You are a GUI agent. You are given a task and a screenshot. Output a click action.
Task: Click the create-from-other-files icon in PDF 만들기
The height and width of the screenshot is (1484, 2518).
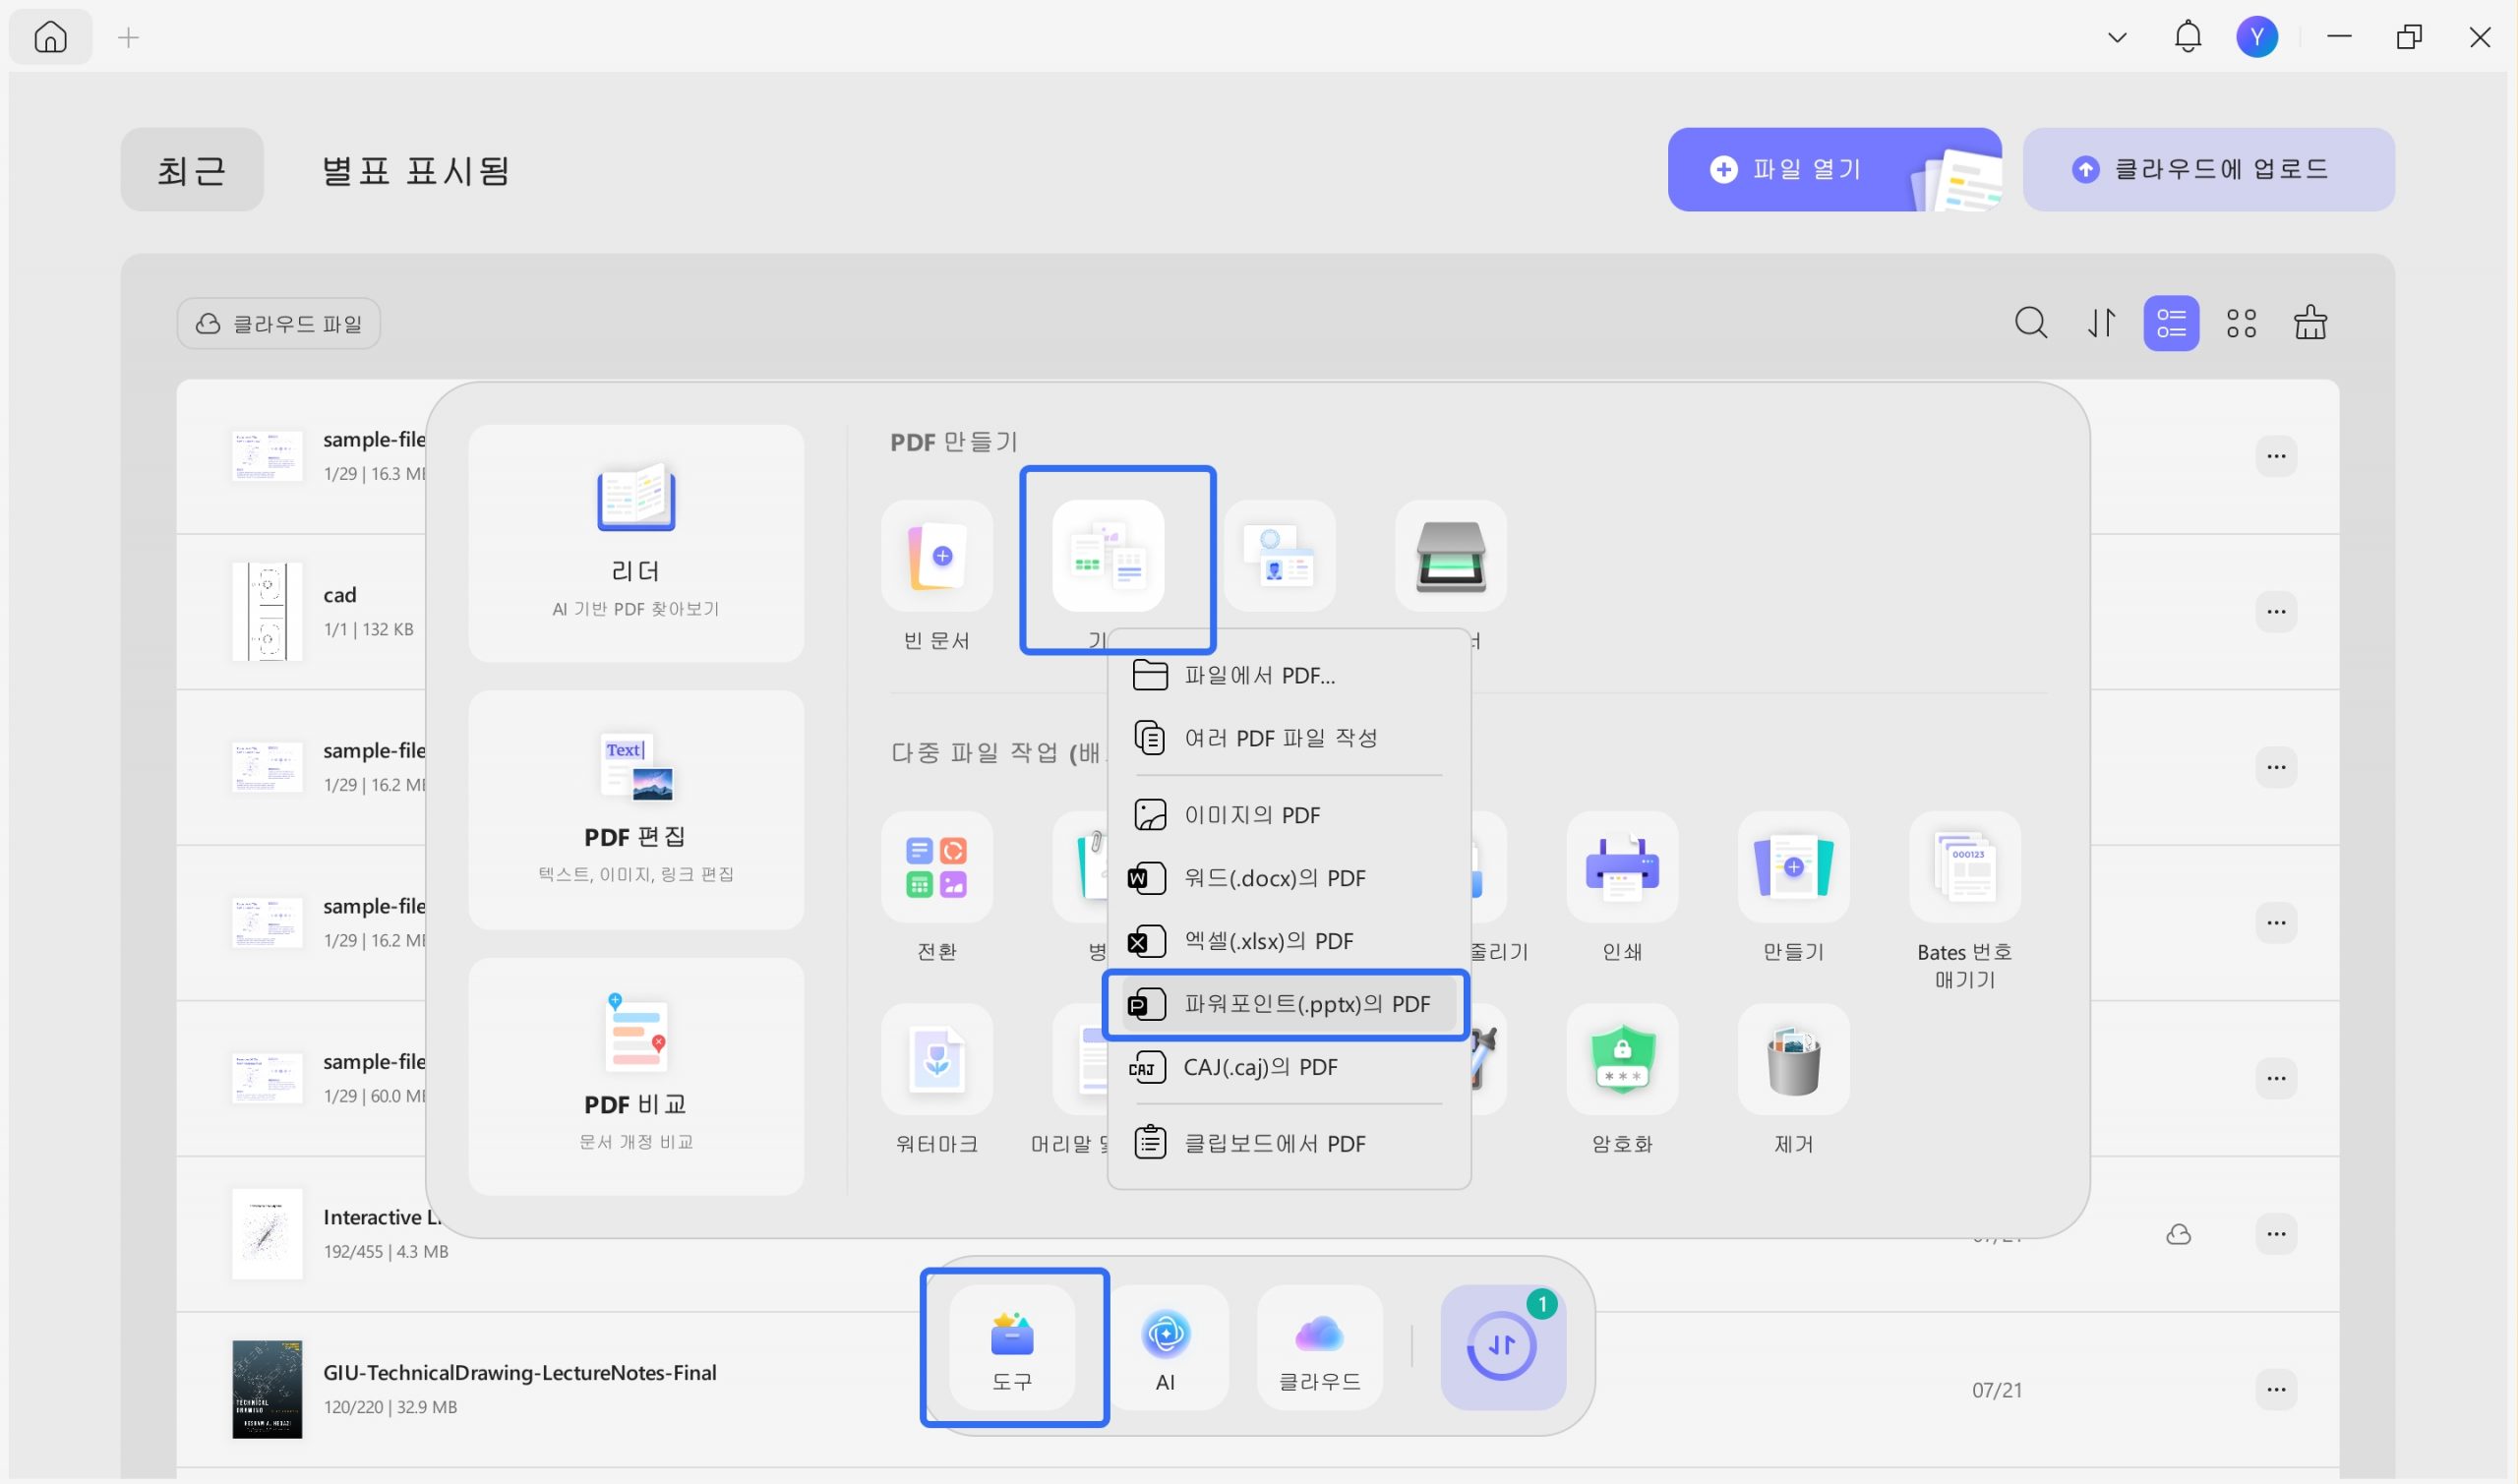pyautogui.click(x=1108, y=556)
